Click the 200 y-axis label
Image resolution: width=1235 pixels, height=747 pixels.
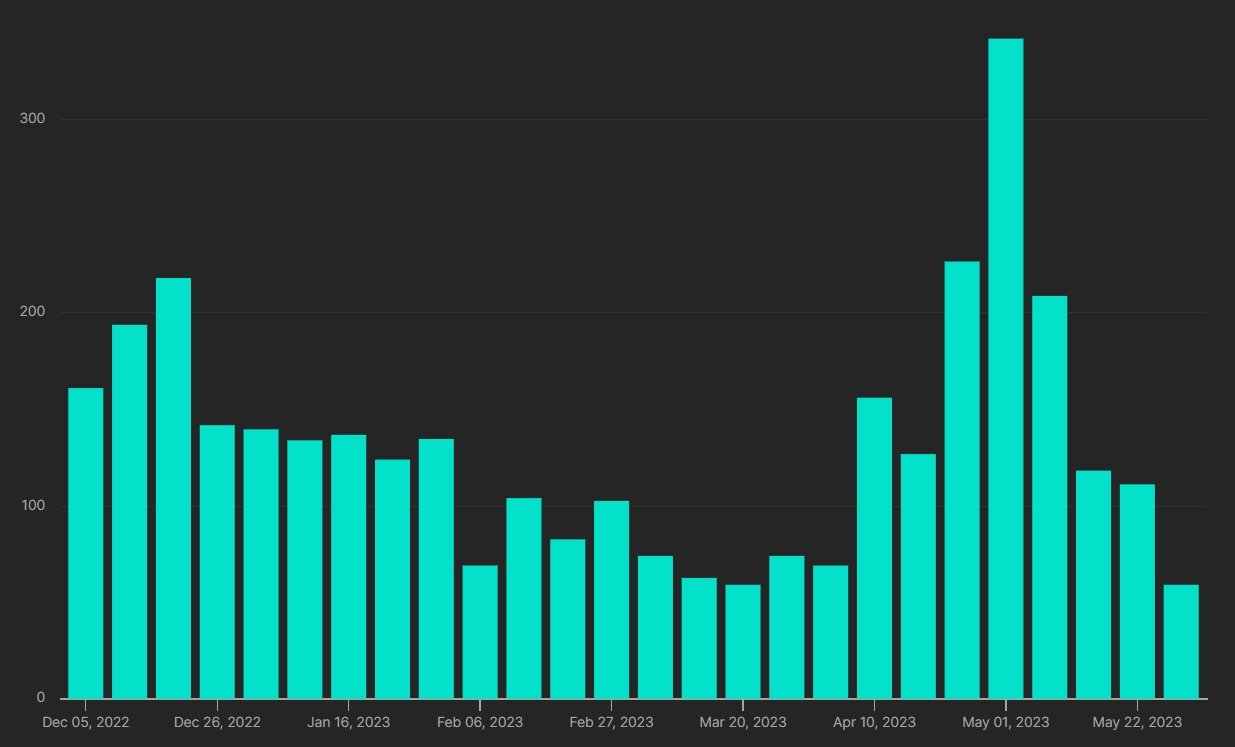(33, 312)
